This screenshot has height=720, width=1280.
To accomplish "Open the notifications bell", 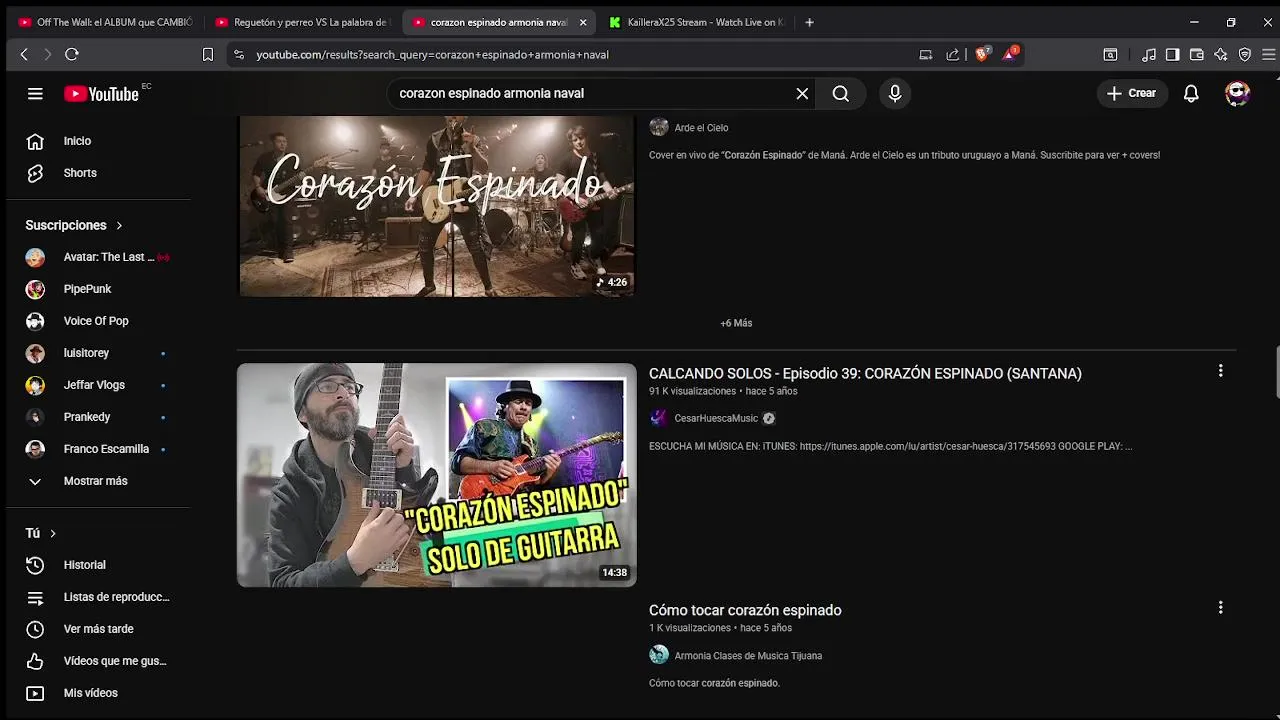I will point(1191,93).
